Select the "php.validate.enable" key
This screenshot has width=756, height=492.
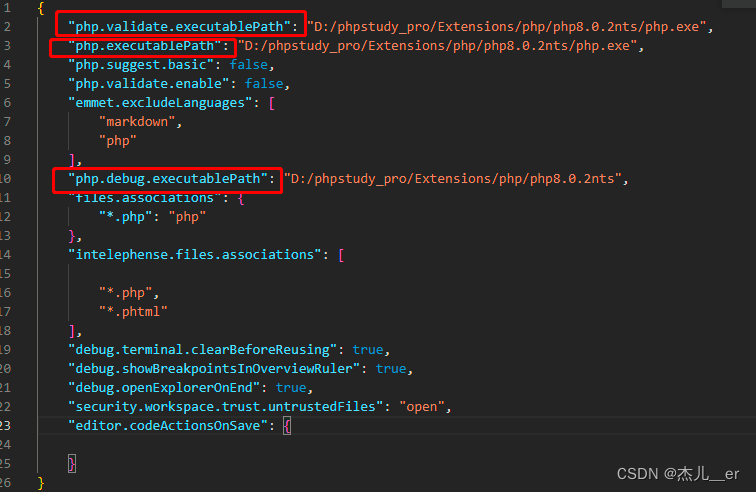click(x=148, y=83)
